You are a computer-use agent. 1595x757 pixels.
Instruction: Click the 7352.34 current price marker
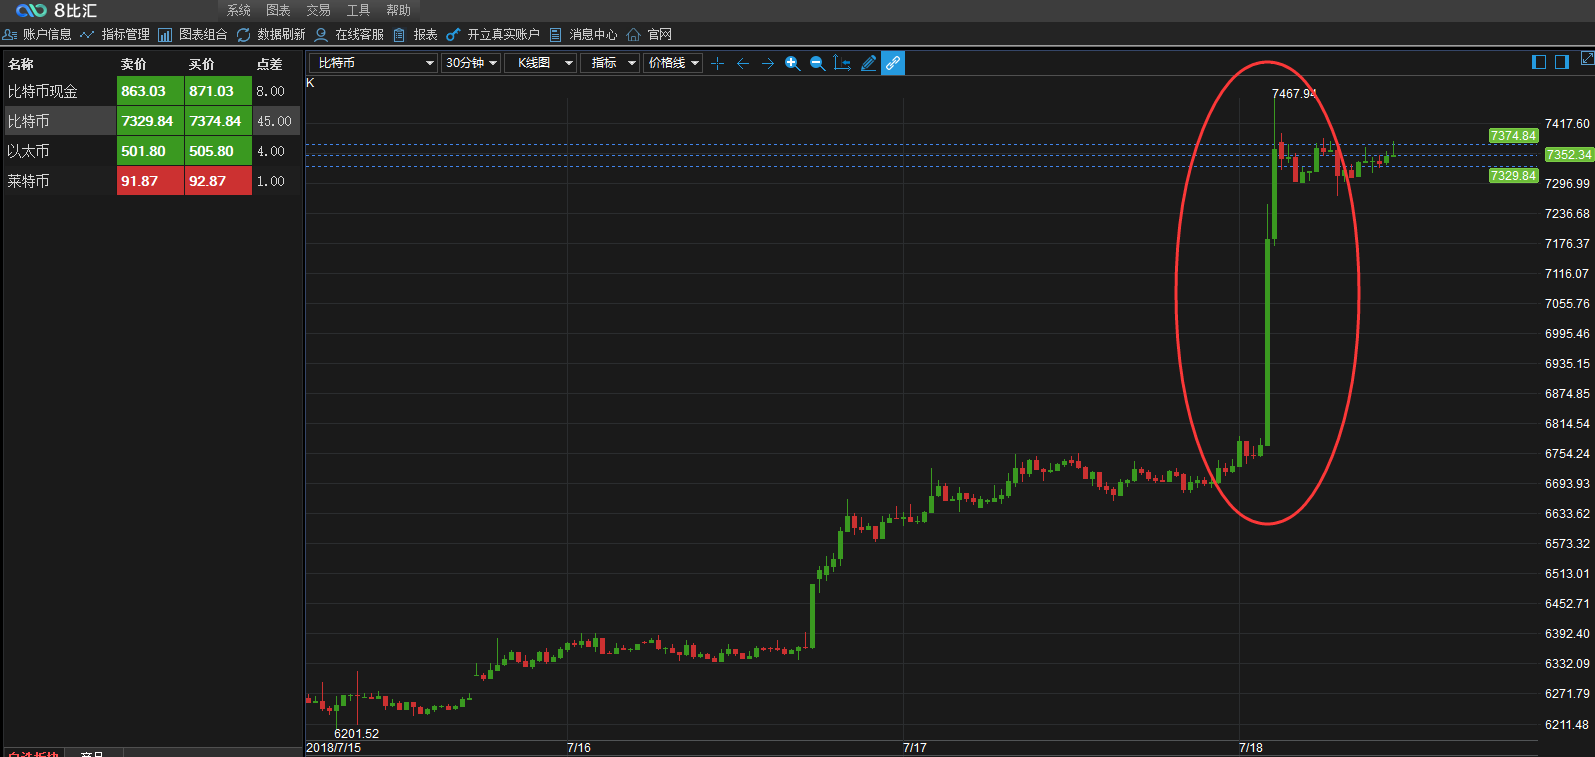(1569, 155)
